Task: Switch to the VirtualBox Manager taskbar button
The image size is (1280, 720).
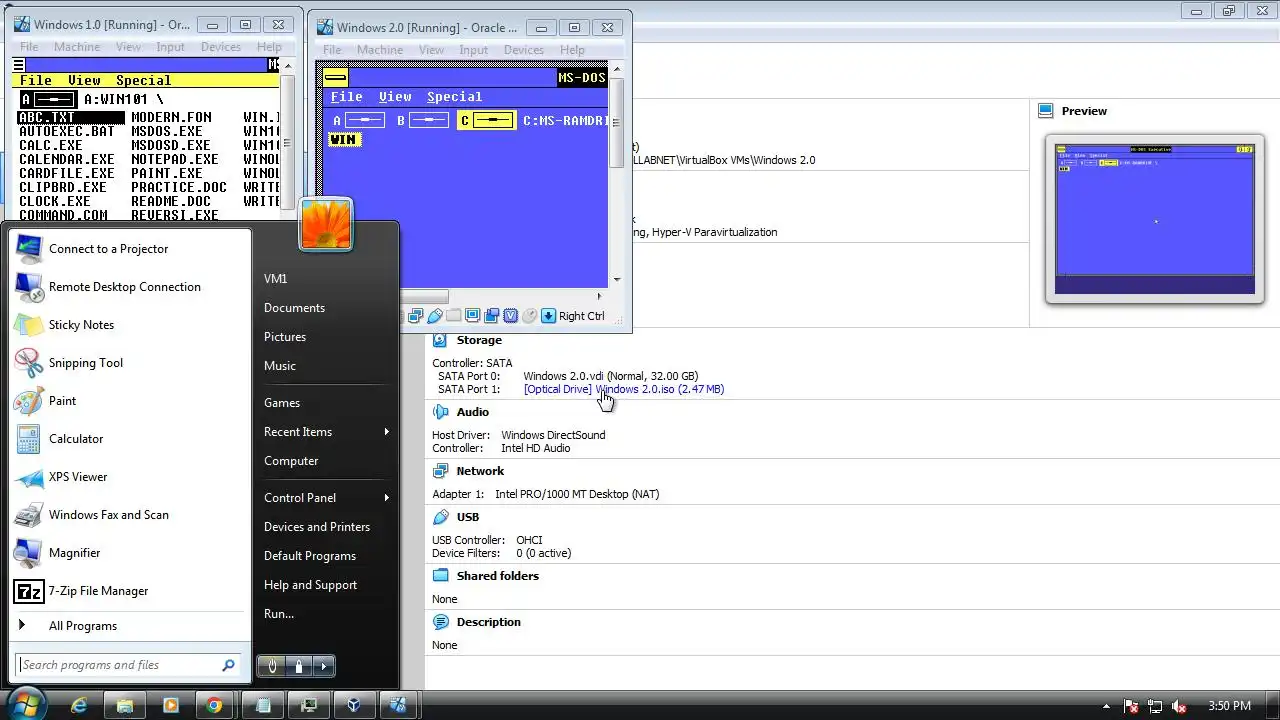Action: 354,705
